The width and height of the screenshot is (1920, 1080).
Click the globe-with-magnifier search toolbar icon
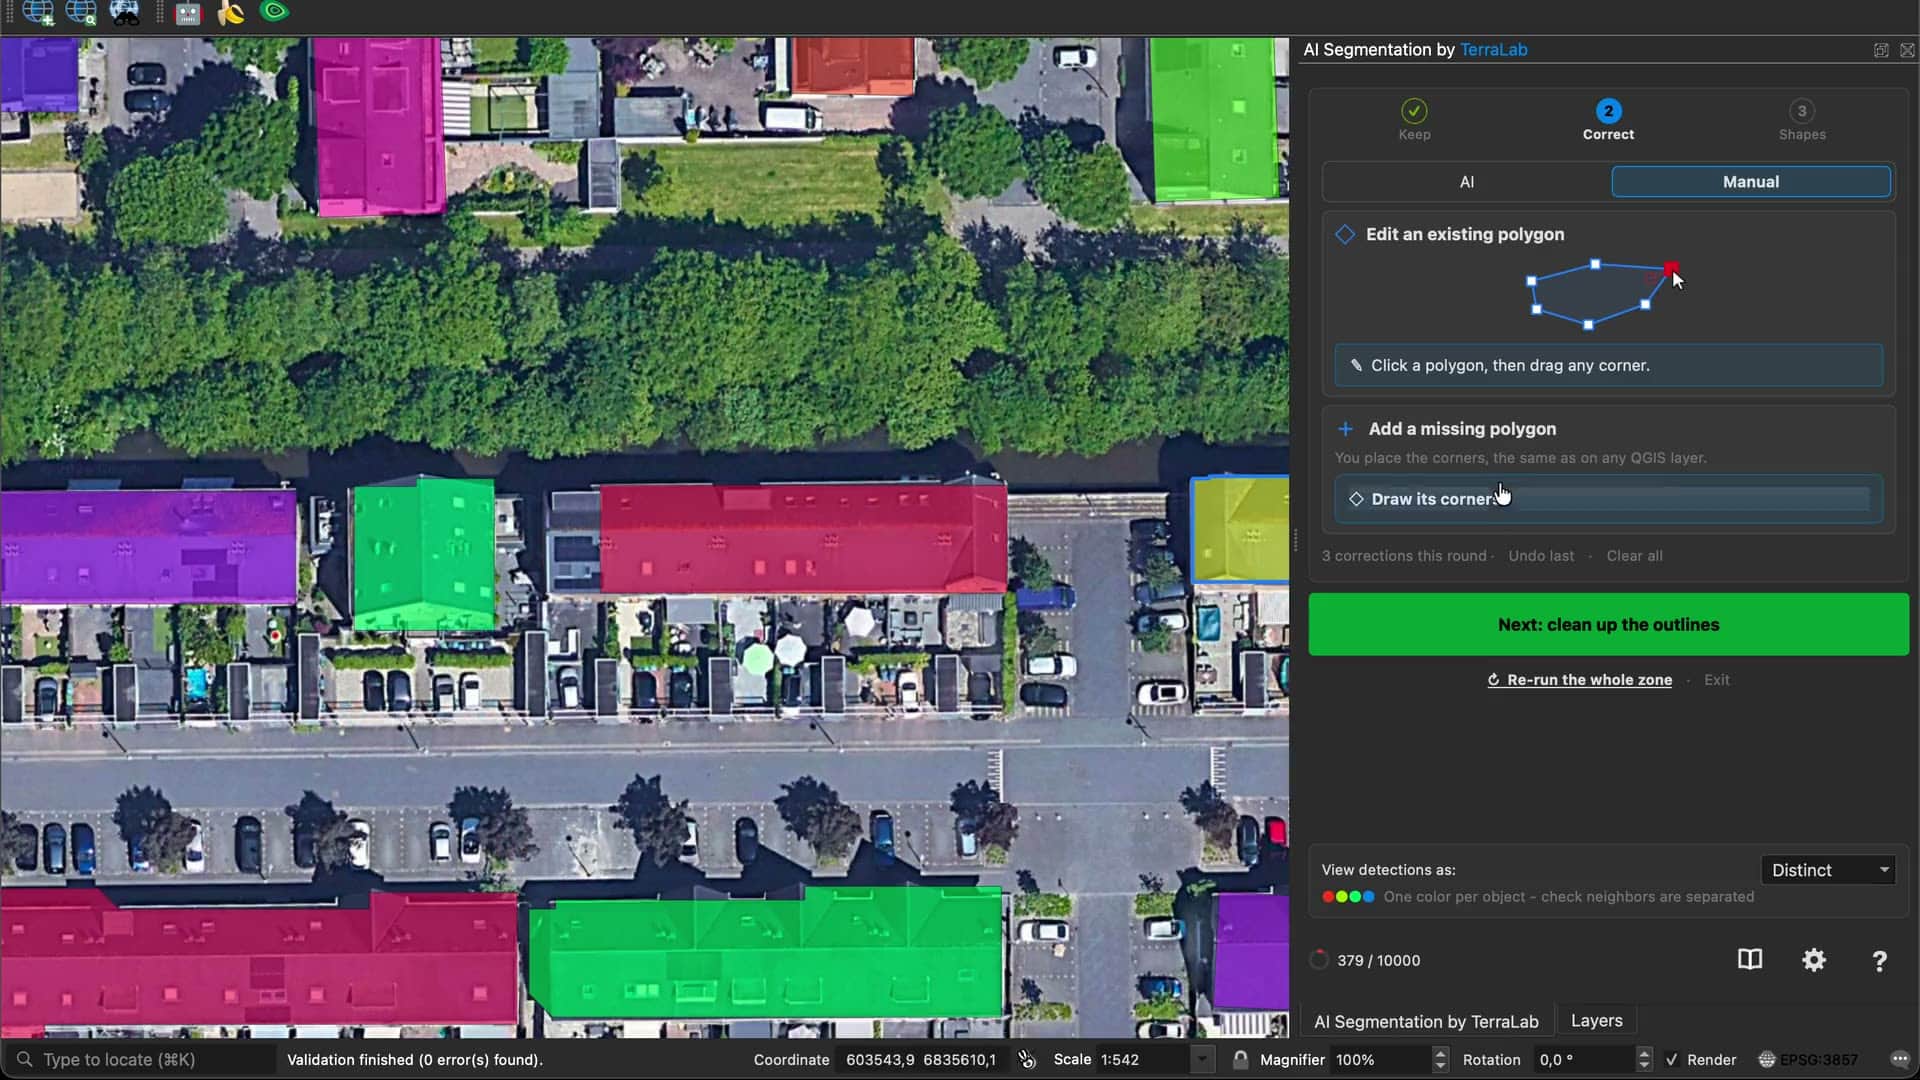click(81, 13)
